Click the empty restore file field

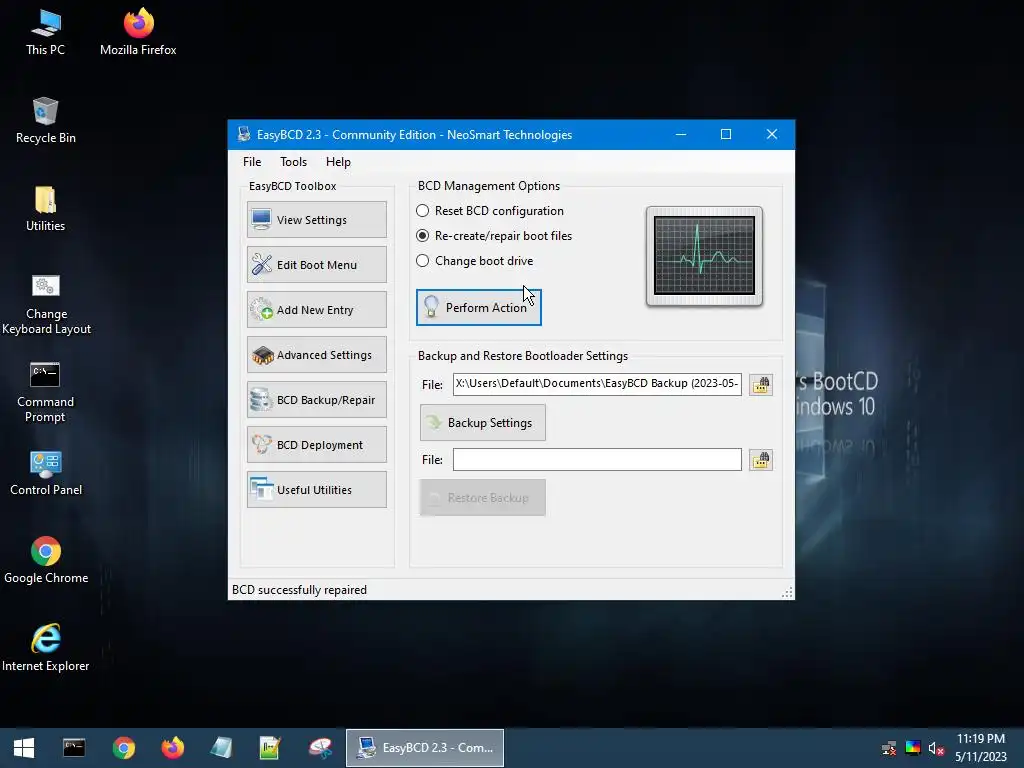(x=597, y=460)
